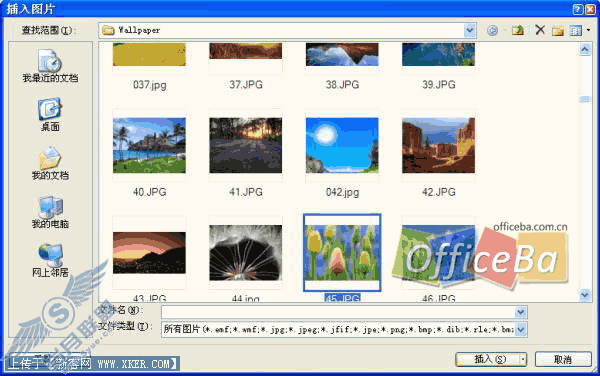Expand the Wallpaper look-in dropdown
600x376 pixels.
pos(470,30)
